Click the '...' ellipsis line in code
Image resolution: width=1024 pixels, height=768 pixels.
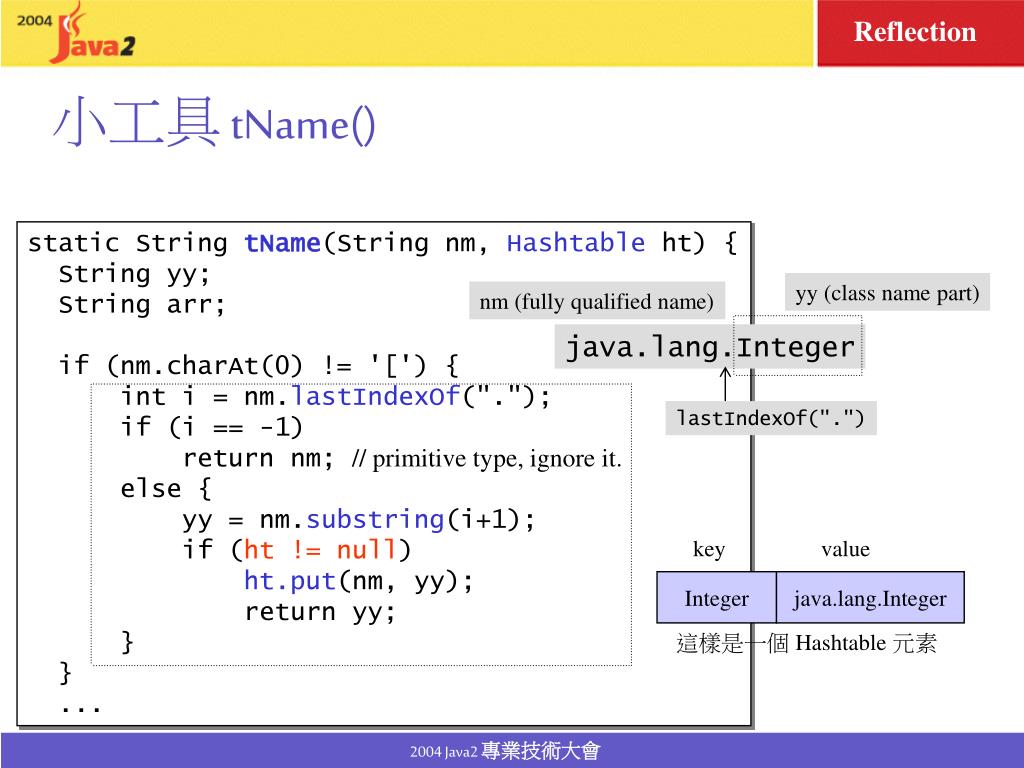(x=80, y=708)
